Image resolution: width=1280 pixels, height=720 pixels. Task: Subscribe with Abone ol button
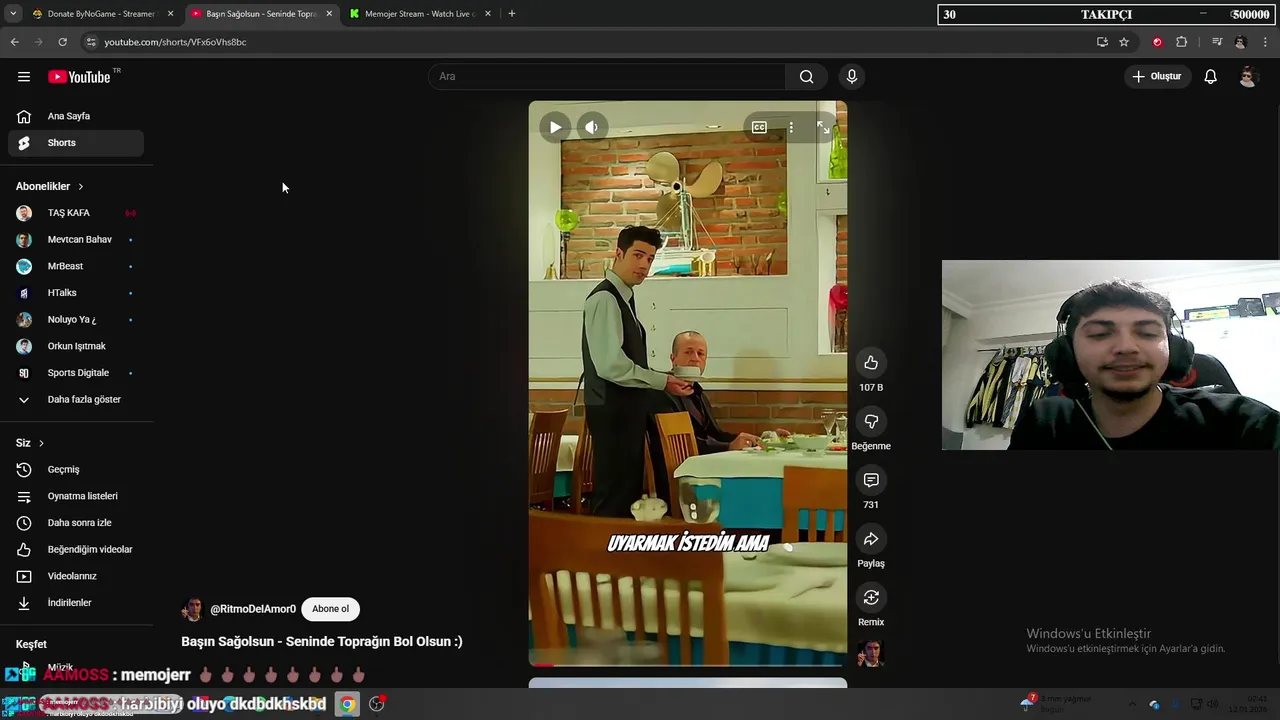330,609
